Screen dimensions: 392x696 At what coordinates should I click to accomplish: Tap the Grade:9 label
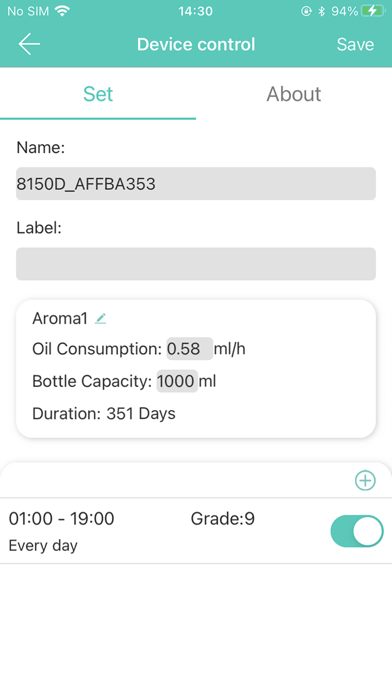click(222, 518)
